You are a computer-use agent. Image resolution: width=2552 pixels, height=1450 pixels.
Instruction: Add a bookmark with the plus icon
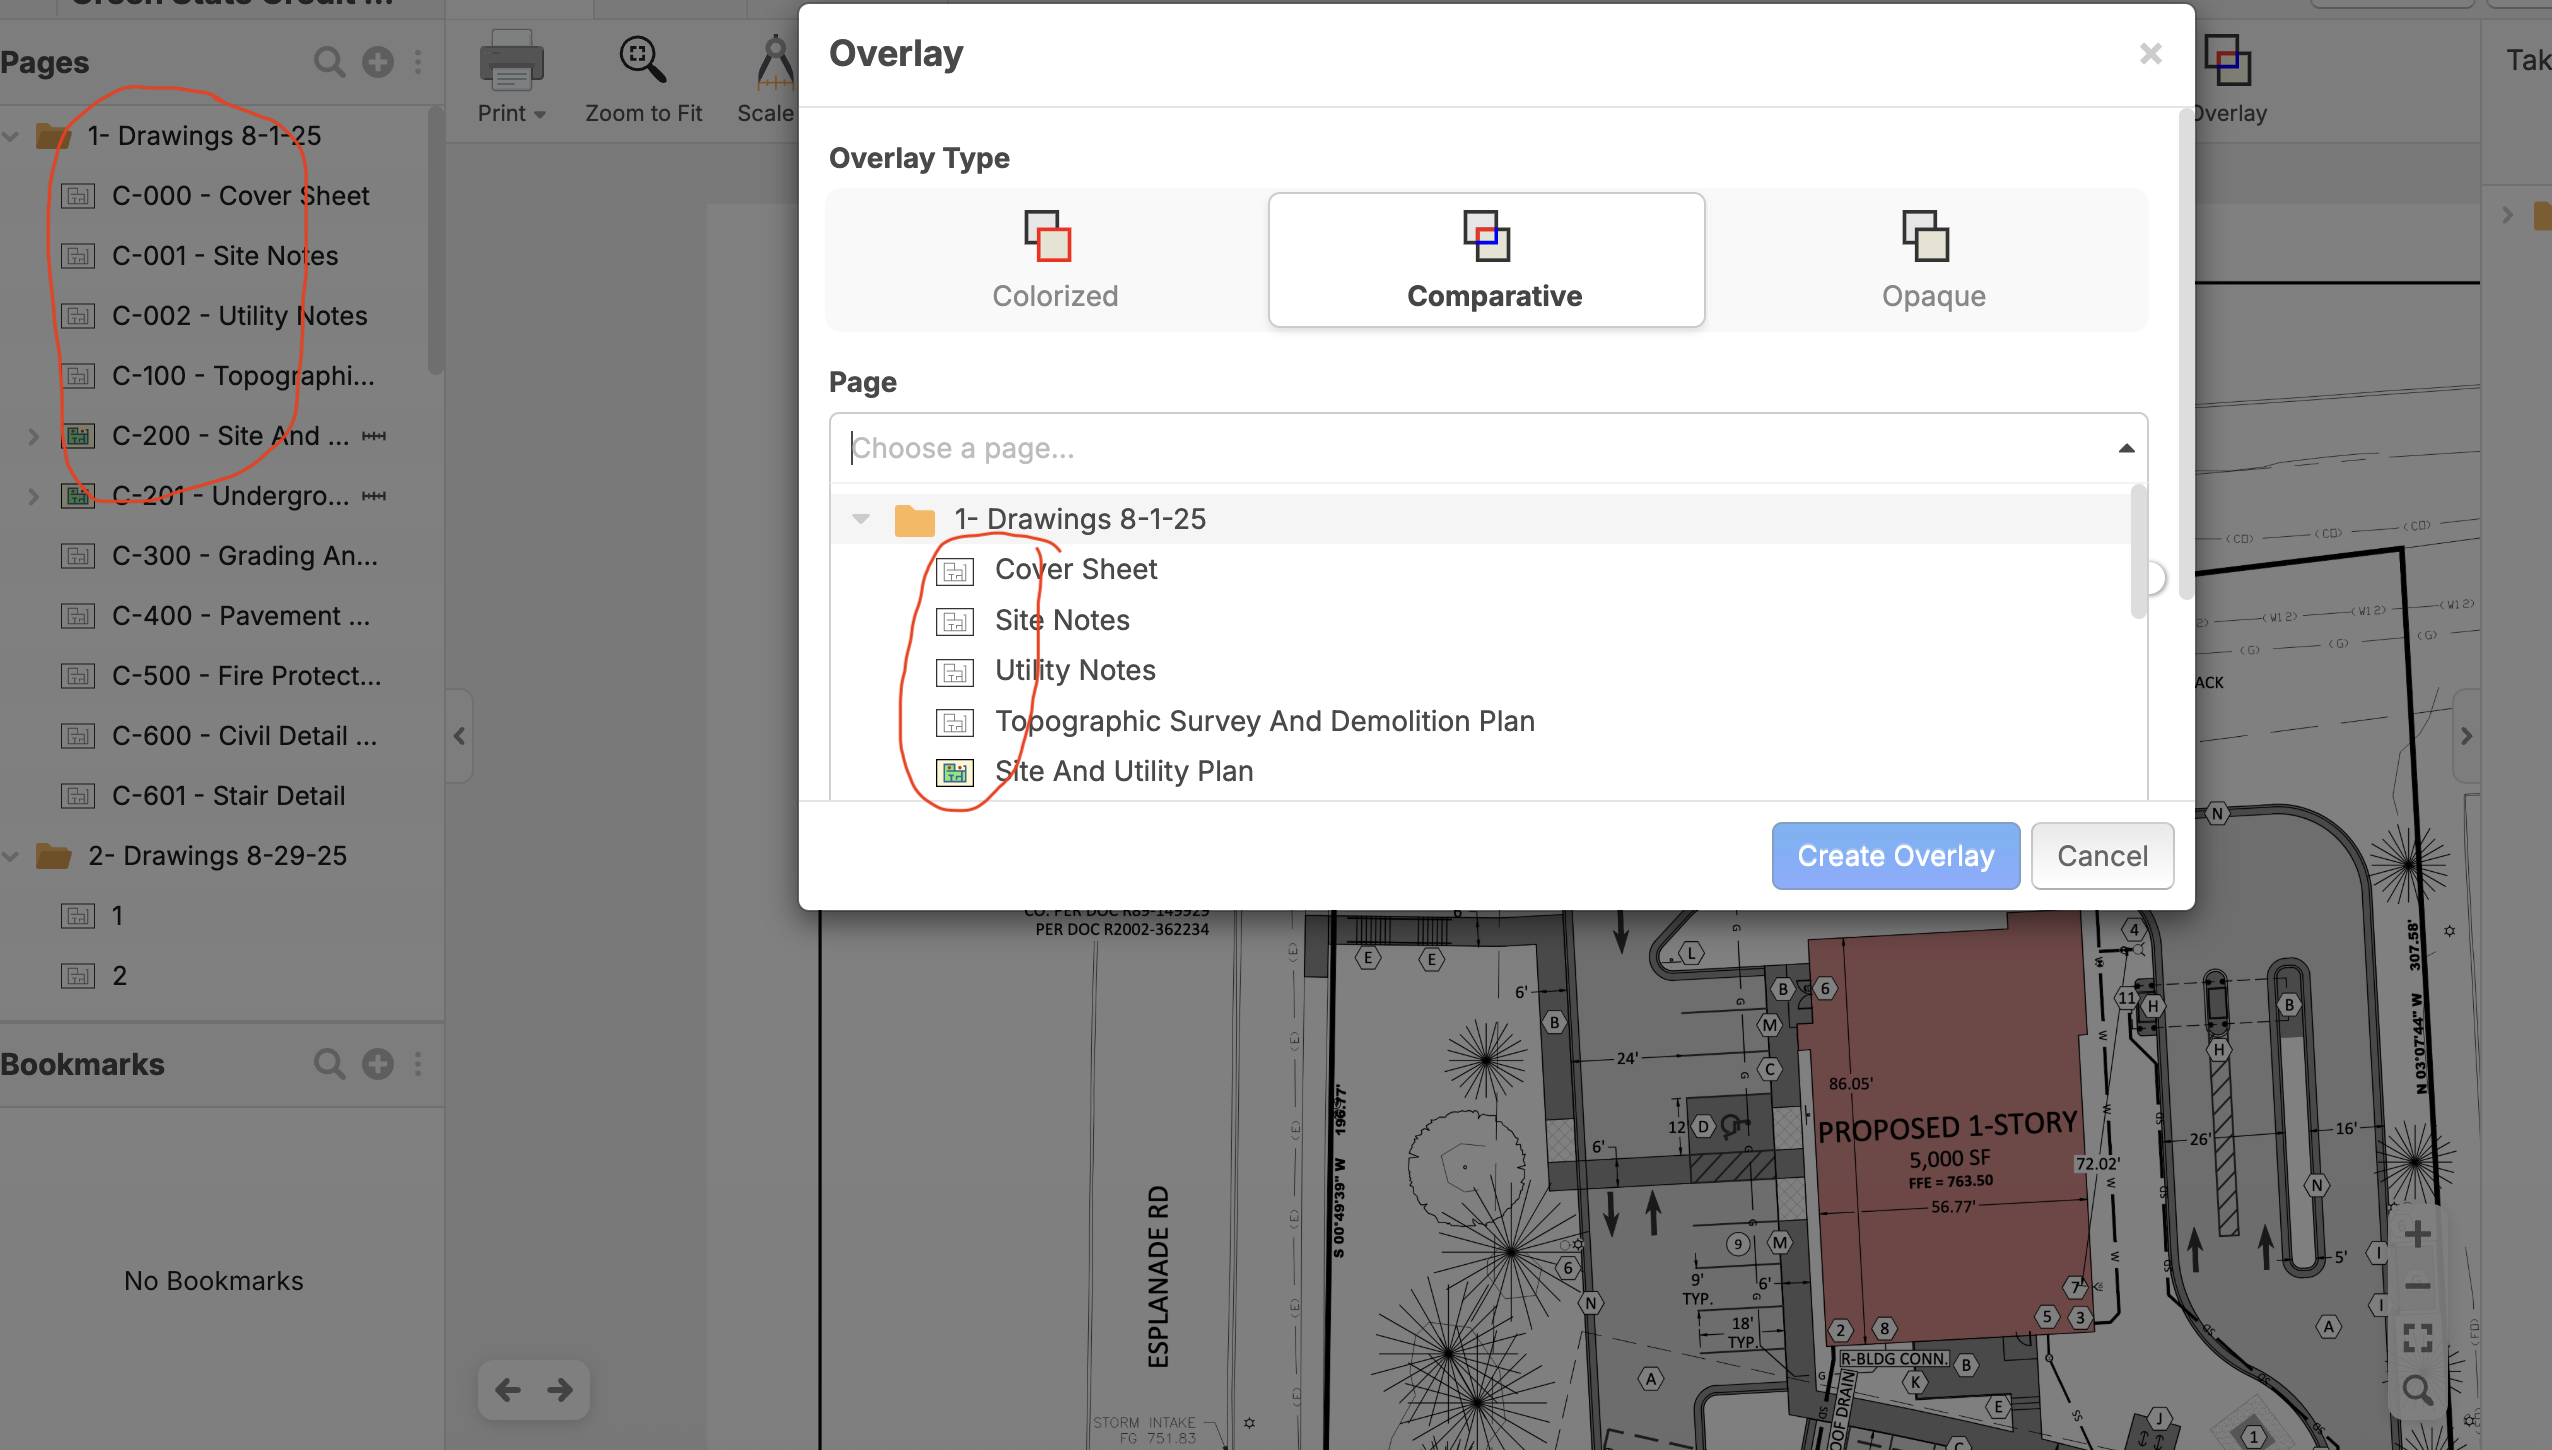[x=377, y=1064]
